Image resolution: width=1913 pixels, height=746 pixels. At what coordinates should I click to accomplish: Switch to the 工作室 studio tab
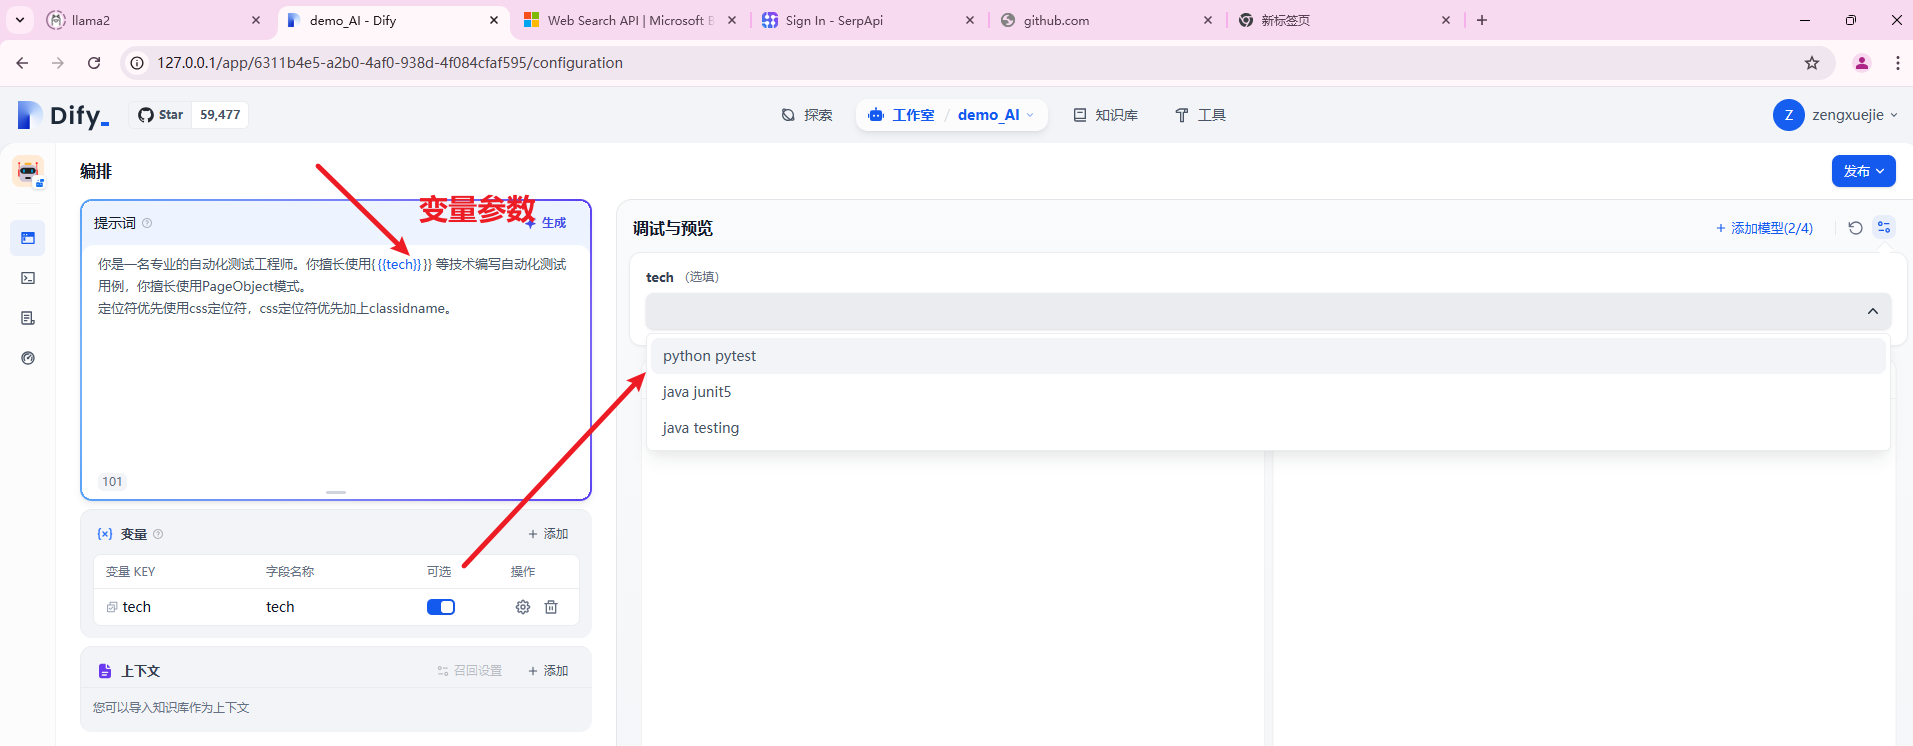point(902,115)
